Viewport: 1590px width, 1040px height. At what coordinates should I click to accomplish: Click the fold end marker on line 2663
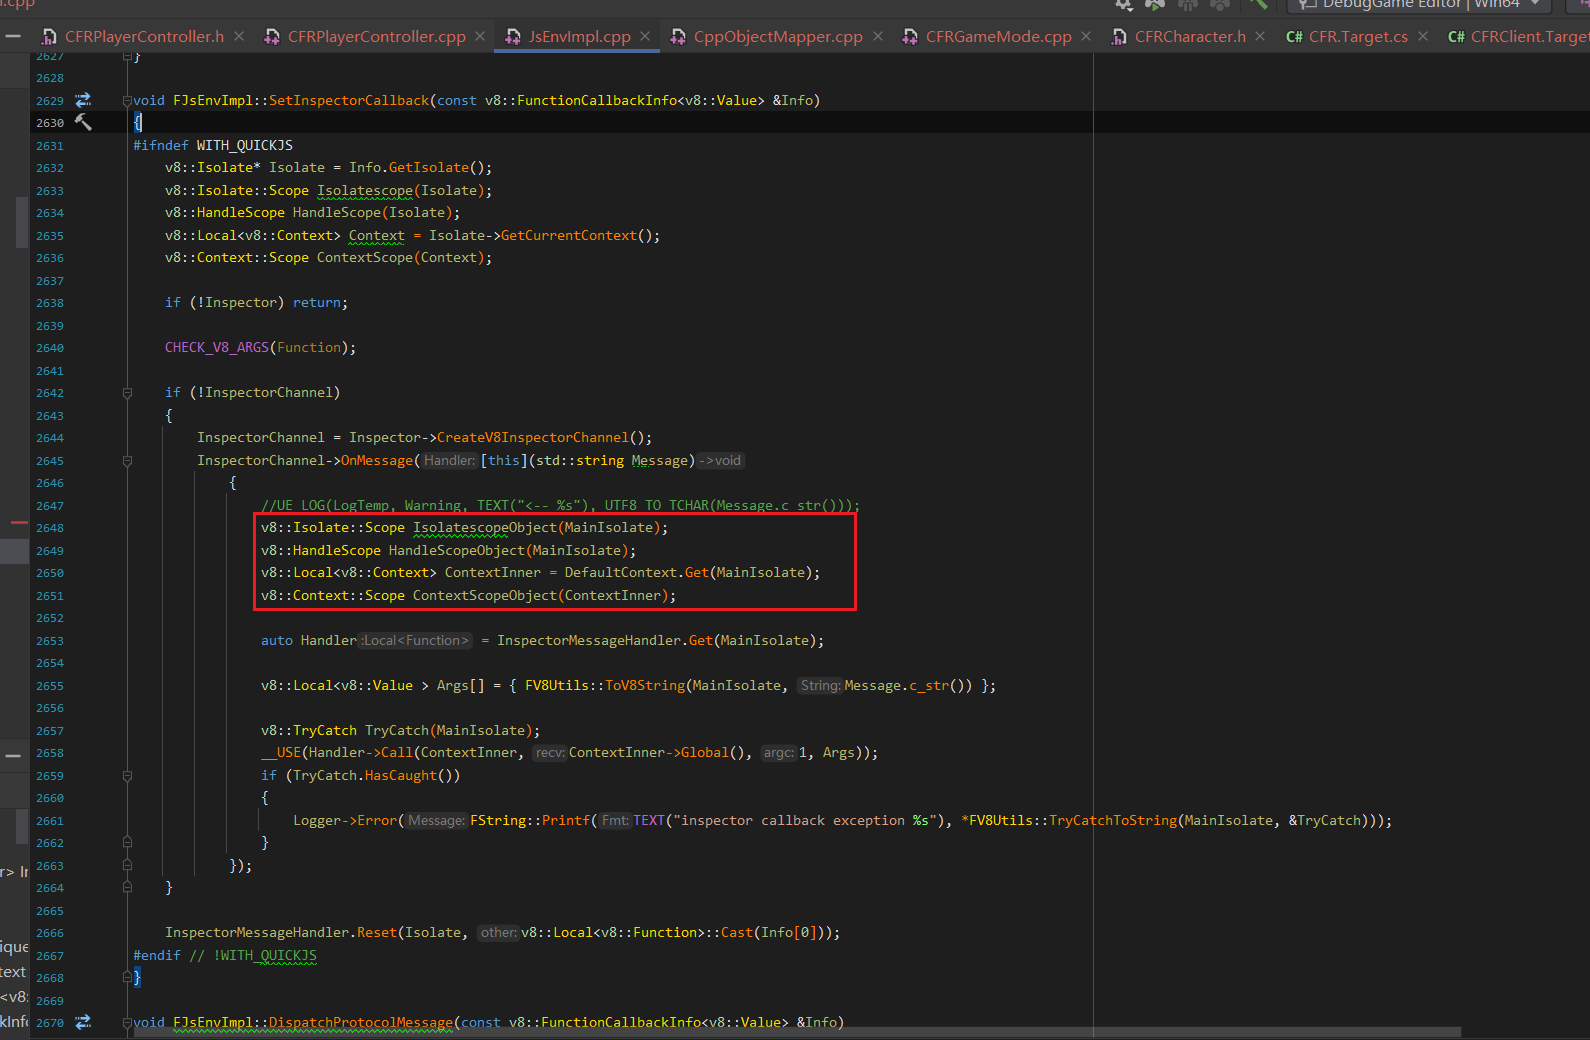tap(127, 865)
